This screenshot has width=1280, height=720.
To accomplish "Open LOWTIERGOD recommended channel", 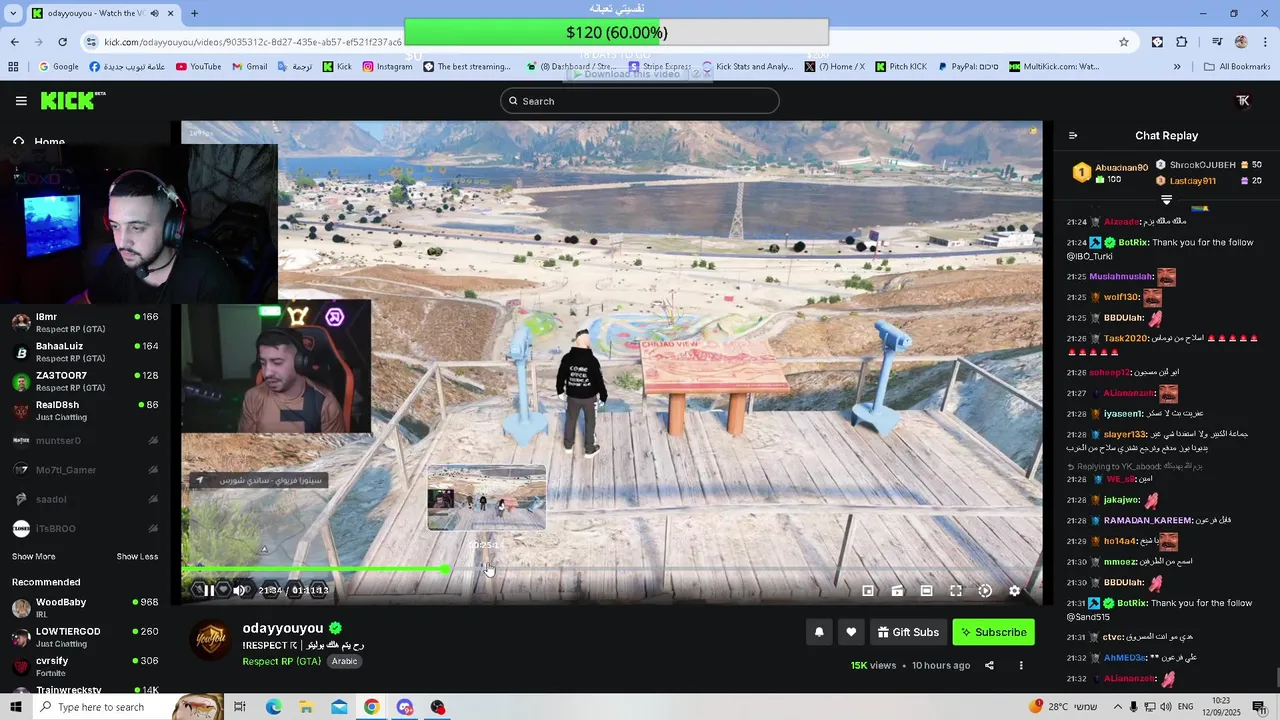I will point(85,637).
